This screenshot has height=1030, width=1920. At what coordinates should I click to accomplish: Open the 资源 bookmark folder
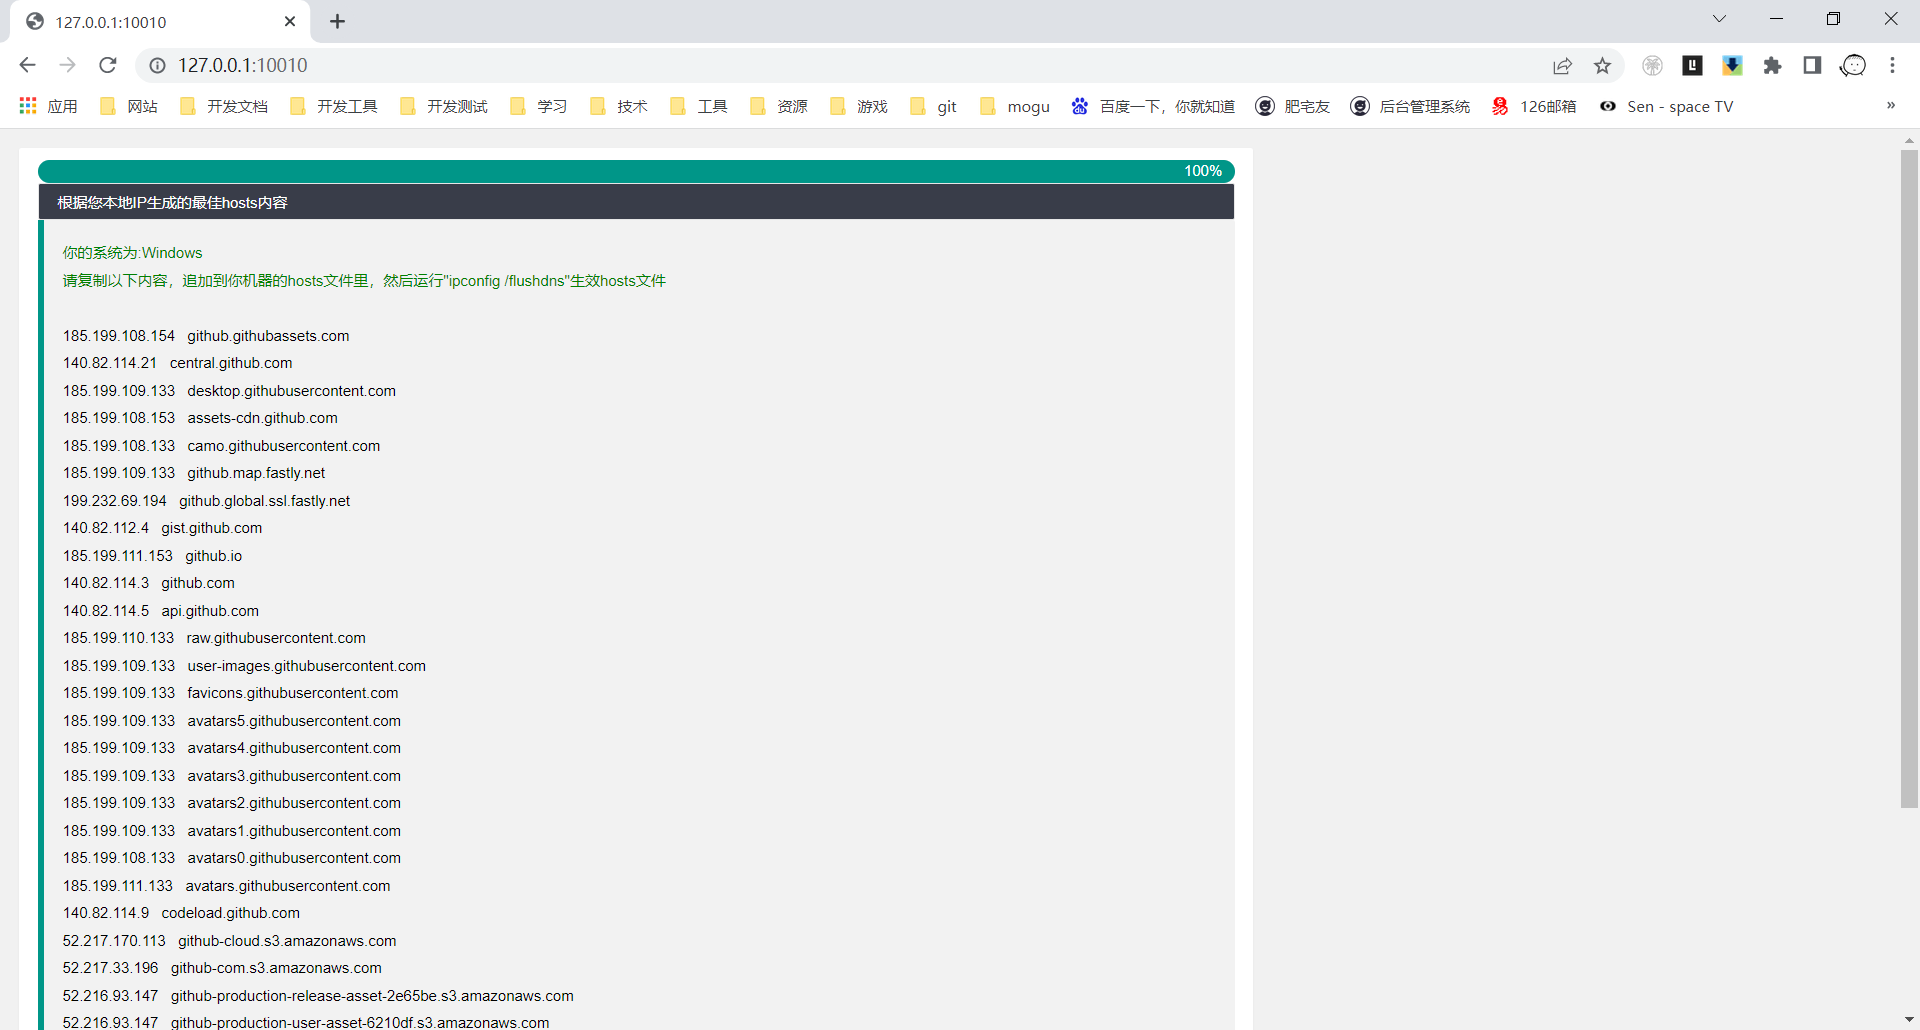[x=778, y=106]
